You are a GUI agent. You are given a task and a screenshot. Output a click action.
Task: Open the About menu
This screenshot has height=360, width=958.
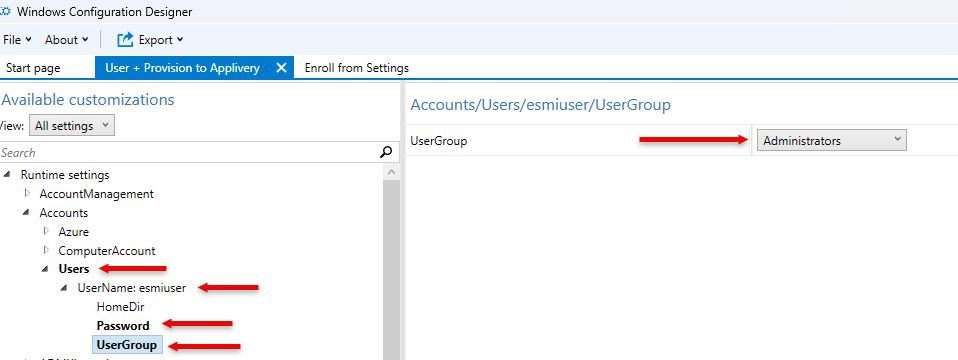click(67, 40)
